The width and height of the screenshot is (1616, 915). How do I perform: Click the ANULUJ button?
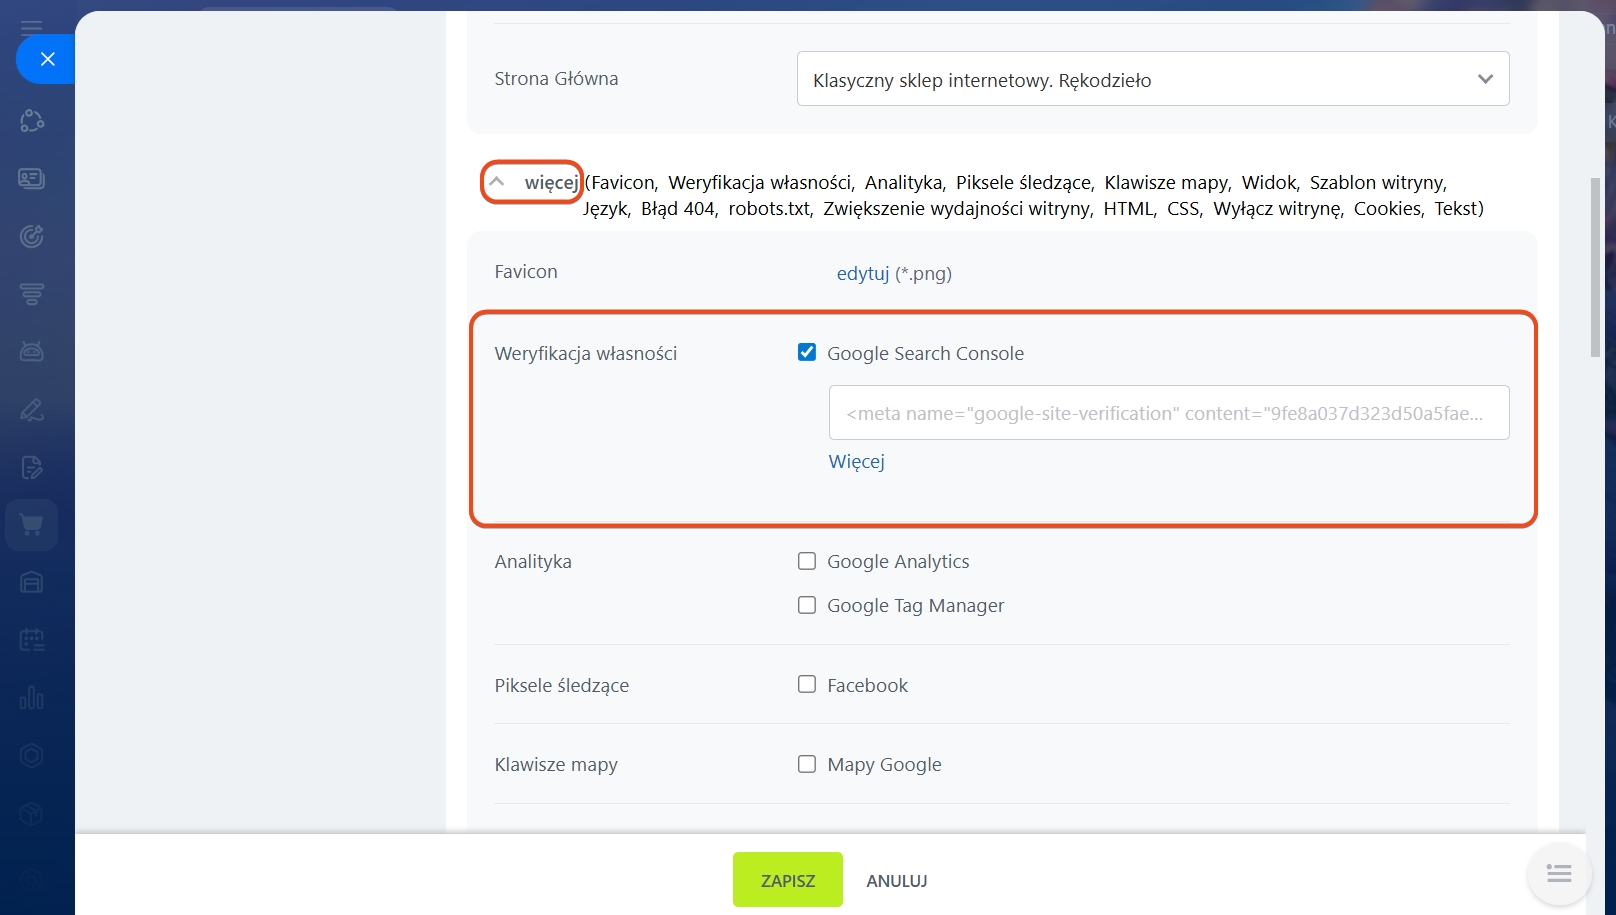coord(896,881)
